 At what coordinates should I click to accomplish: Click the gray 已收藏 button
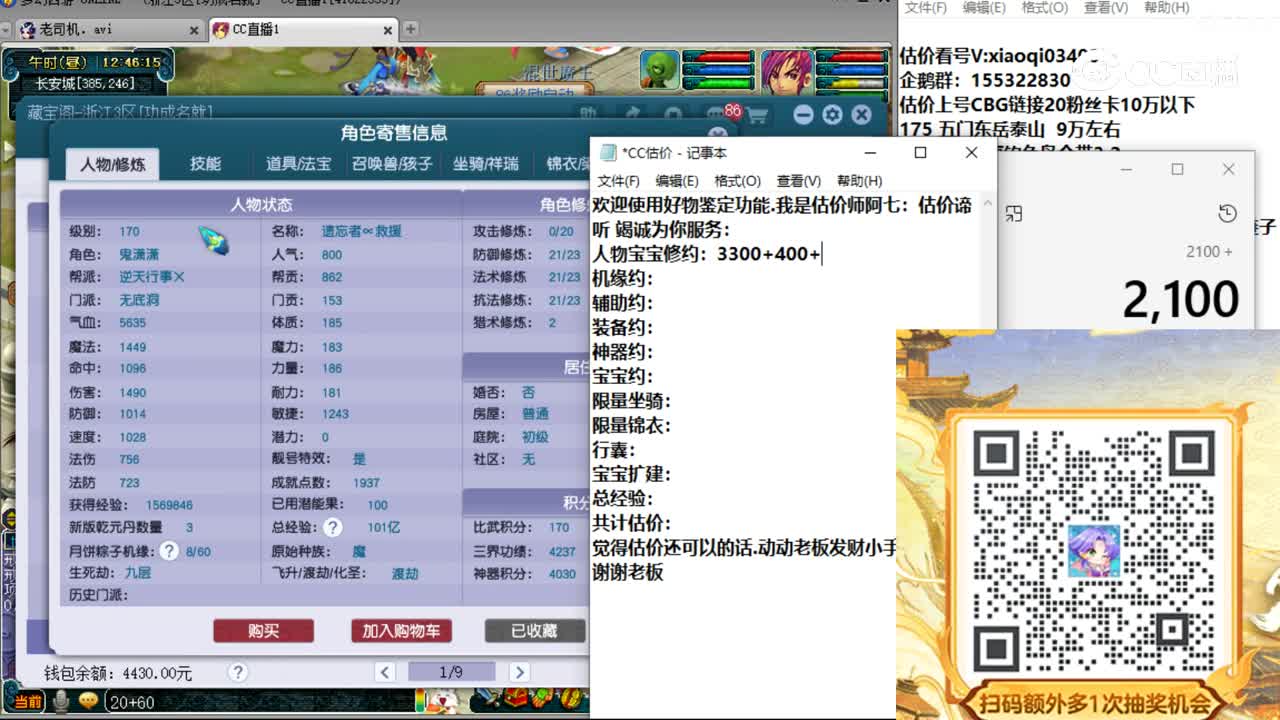pyautogui.click(x=535, y=631)
